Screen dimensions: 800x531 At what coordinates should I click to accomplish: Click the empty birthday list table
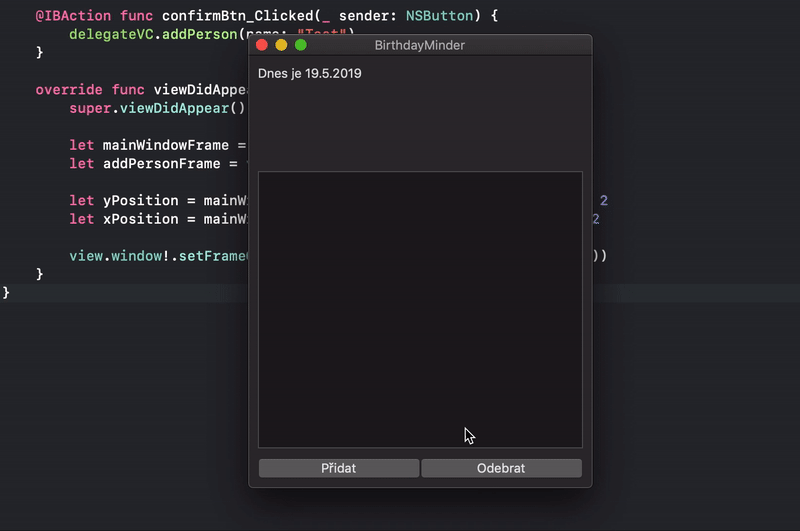tap(420, 310)
